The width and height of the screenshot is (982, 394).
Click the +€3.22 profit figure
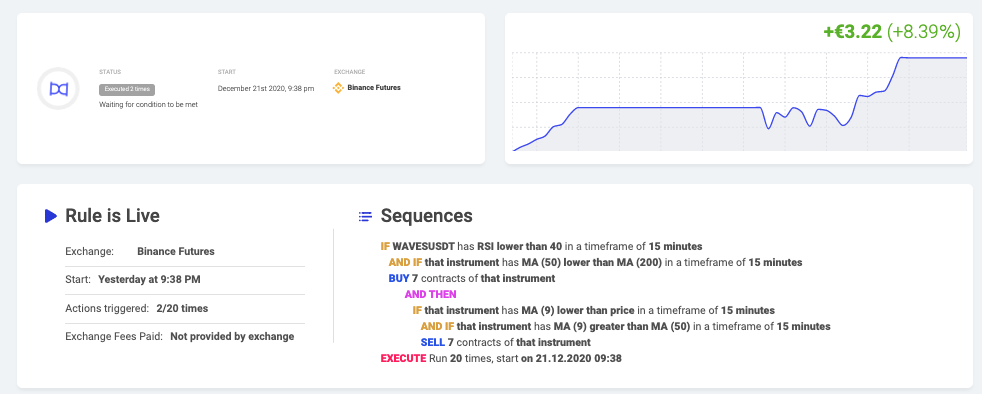tap(852, 31)
